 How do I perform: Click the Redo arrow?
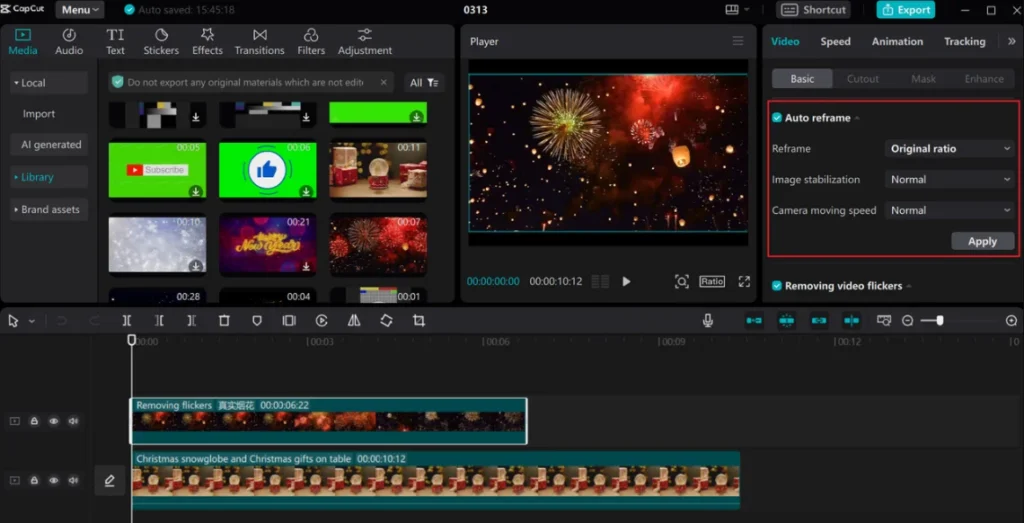tap(94, 321)
